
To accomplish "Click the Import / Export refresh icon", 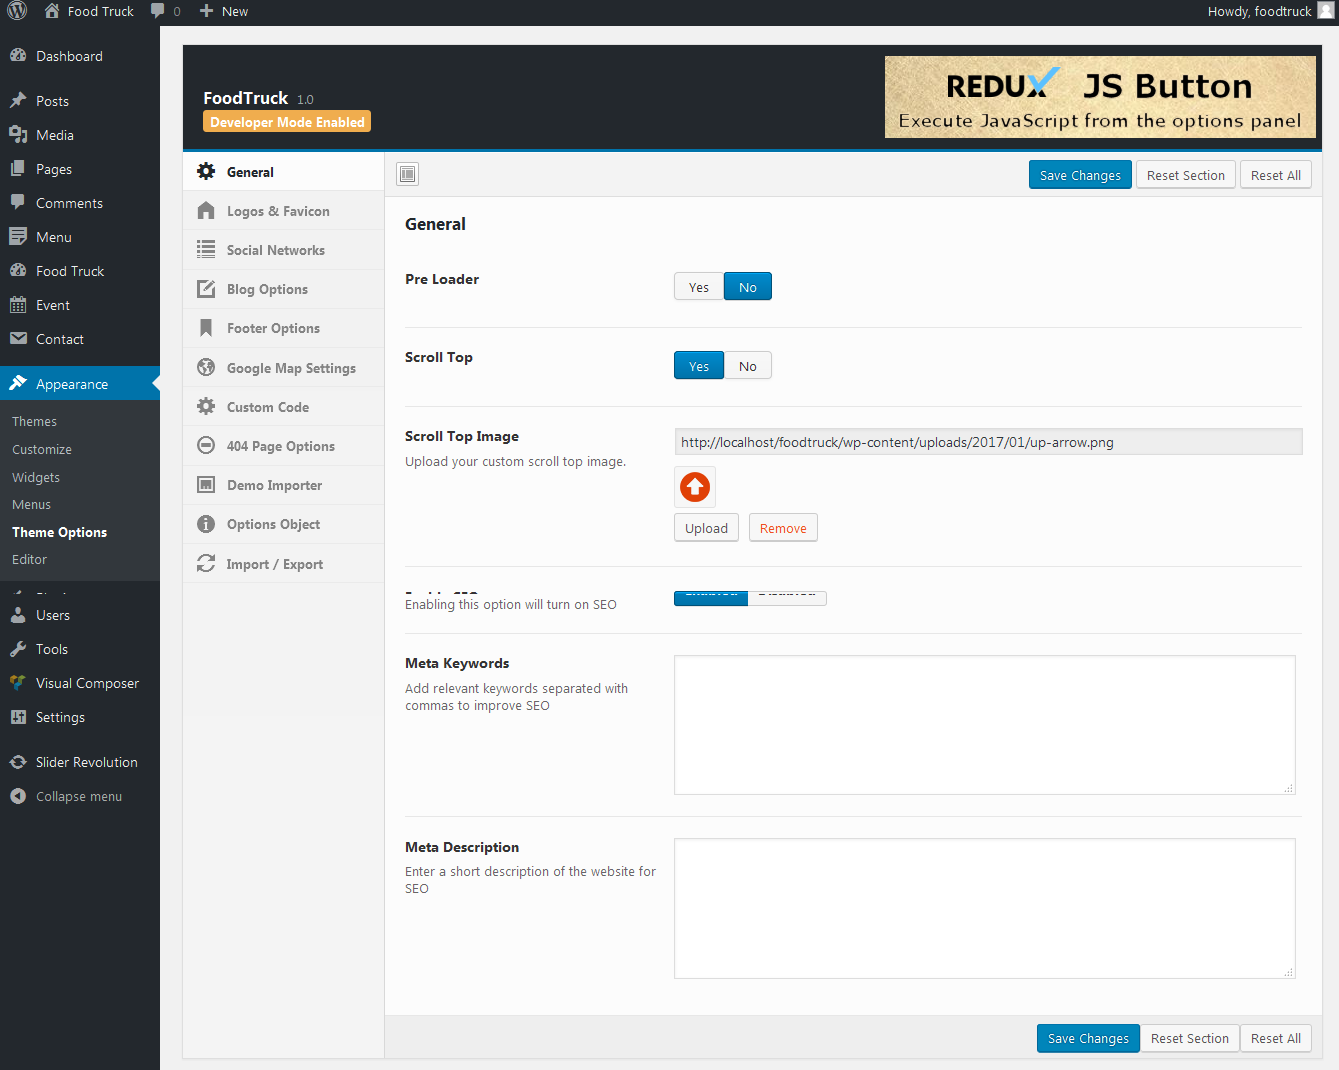I will pyautogui.click(x=206, y=564).
